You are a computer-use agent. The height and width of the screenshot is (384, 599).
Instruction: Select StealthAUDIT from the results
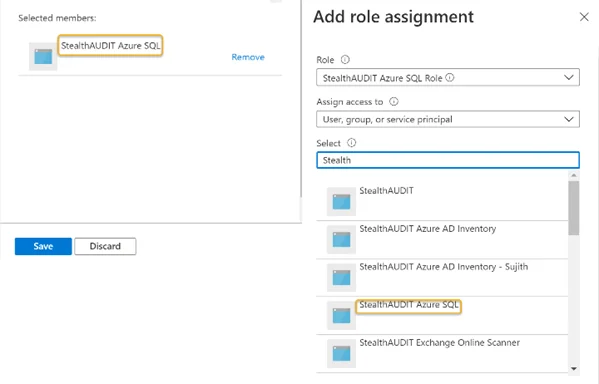coord(442,201)
